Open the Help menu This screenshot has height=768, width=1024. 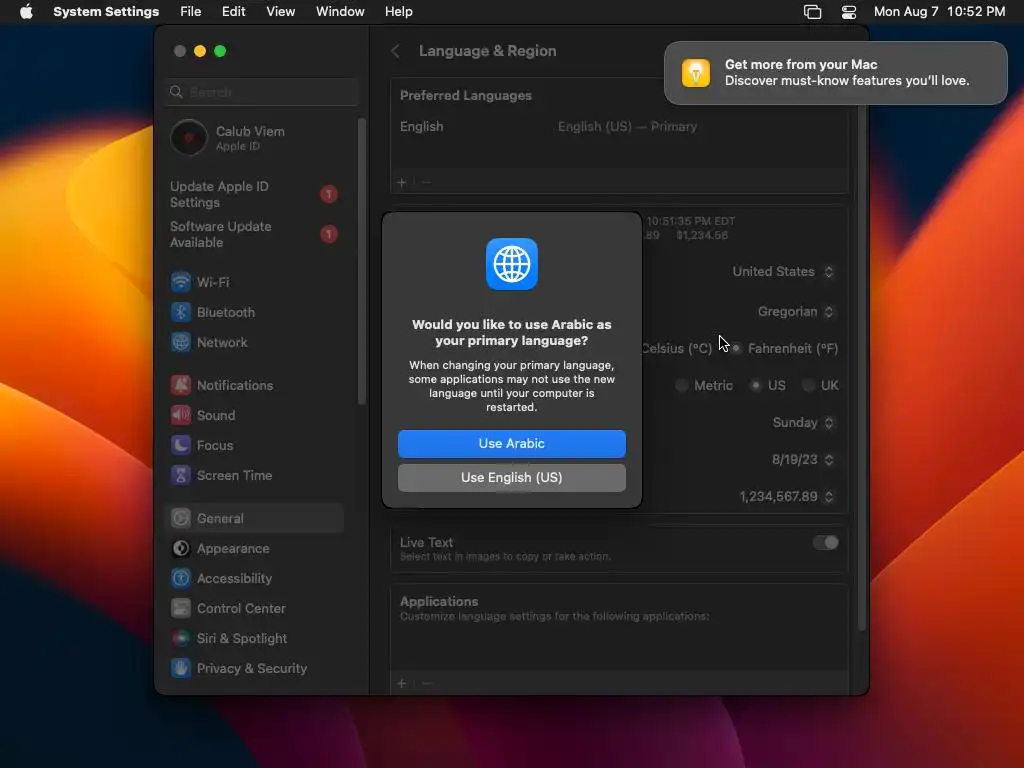tap(398, 12)
